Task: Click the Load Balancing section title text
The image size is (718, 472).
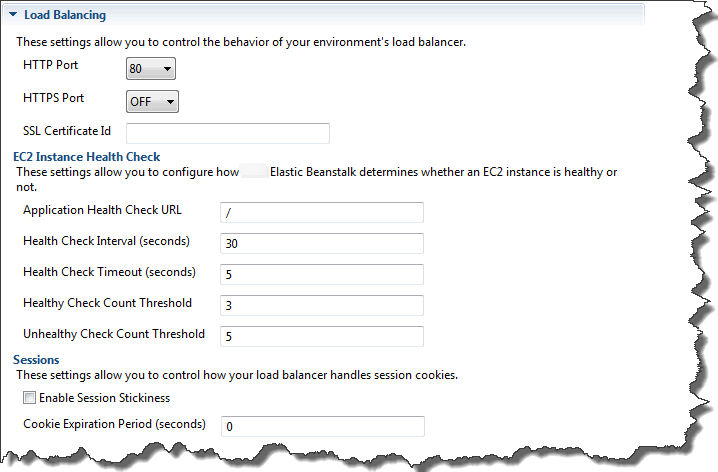Action: 65,16
